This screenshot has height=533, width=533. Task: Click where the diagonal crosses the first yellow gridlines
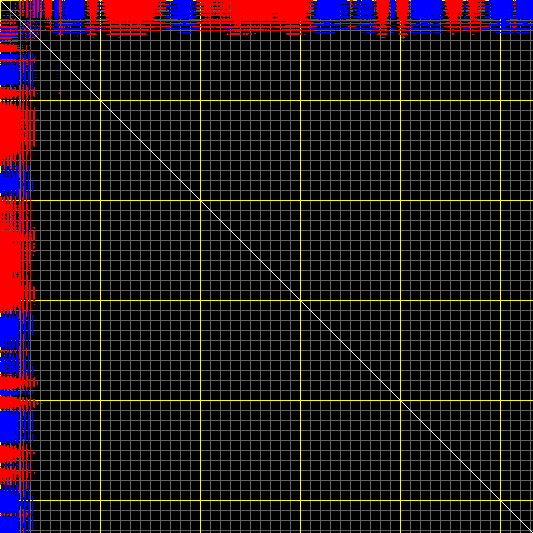101,101
